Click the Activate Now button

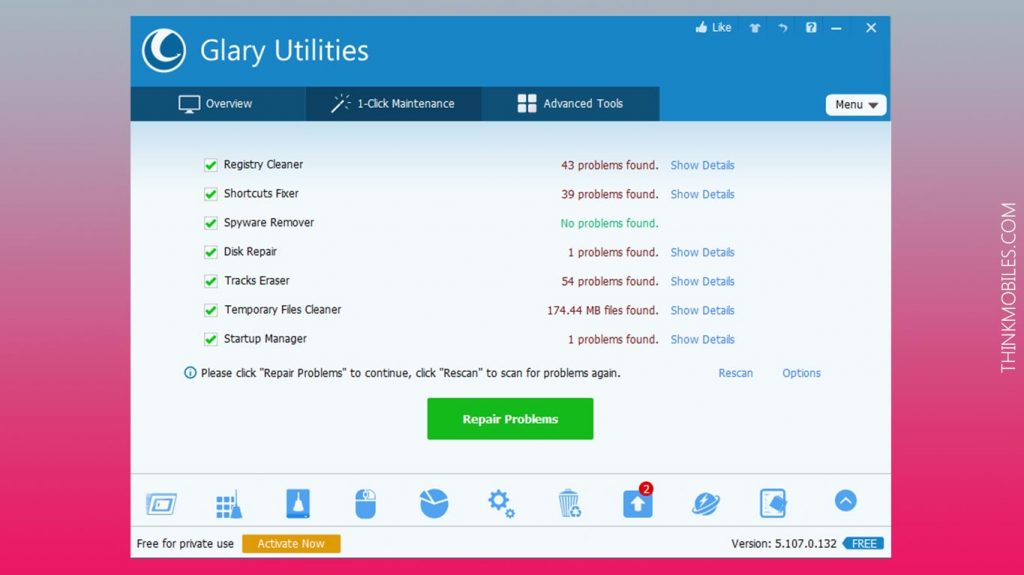point(291,544)
